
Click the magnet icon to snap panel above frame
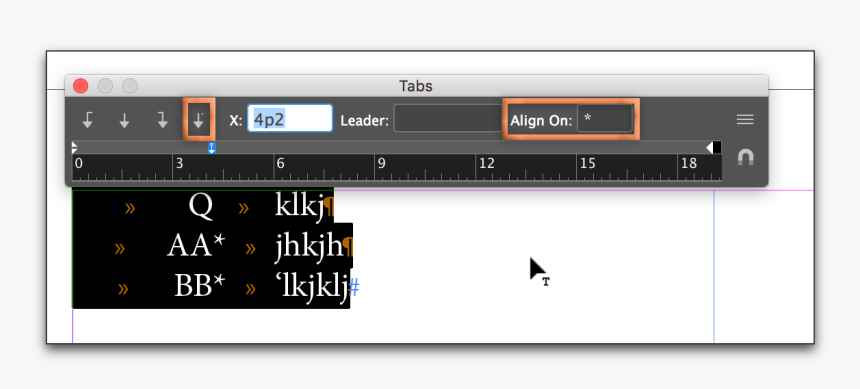pos(745,158)
